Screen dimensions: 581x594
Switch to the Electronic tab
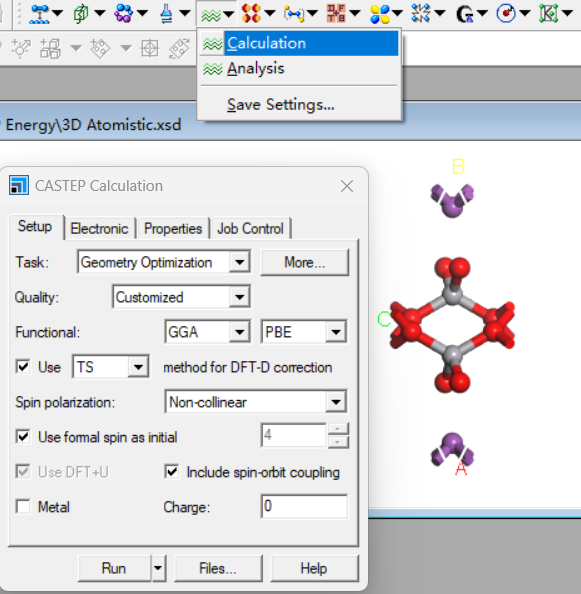coord(99,229)
